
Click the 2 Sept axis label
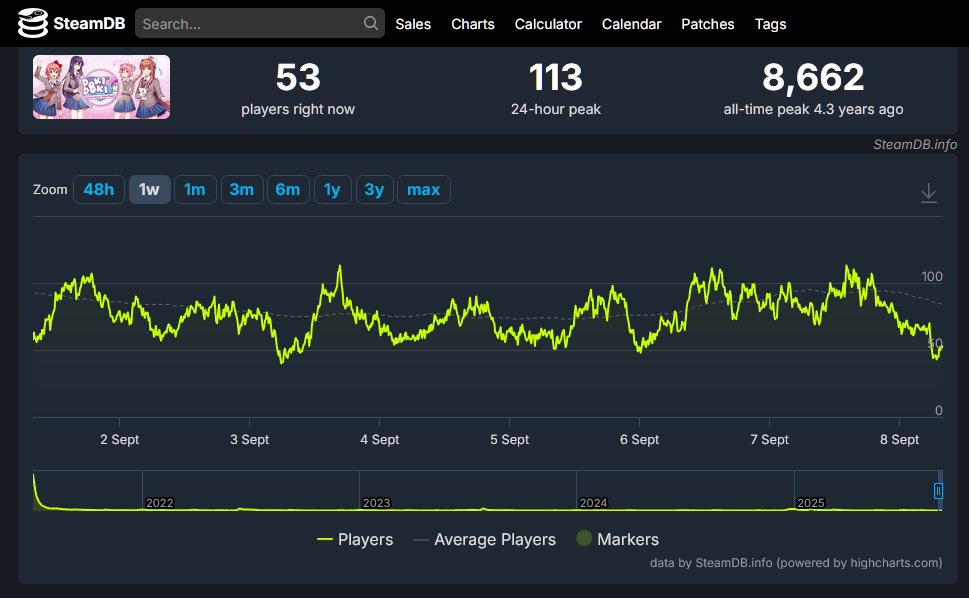pyautogui.click(x=119, y=439)
